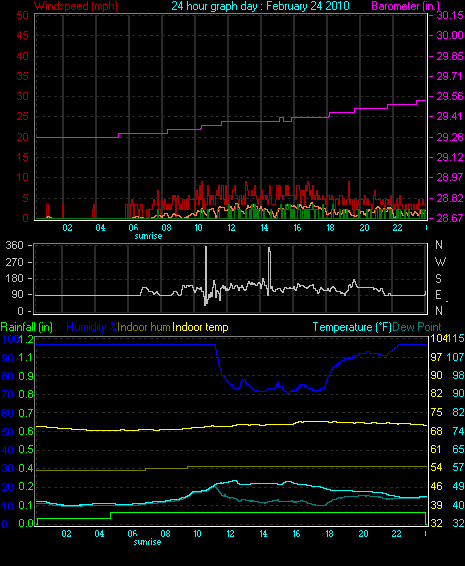465x566 pixels.
Task: Click the 40 mph windspeed scale value
Action: [x=22, y=56]
